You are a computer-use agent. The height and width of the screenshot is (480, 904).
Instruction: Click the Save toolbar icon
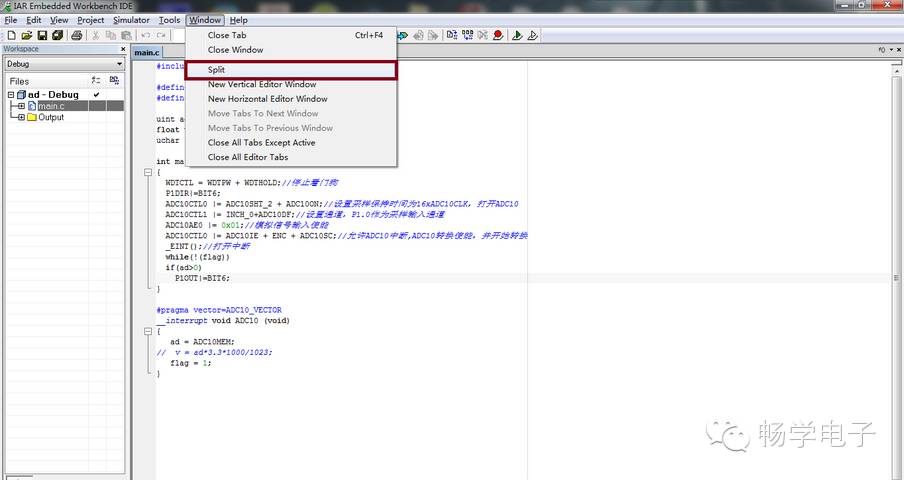pyautogui.click(x=42, y=35)
